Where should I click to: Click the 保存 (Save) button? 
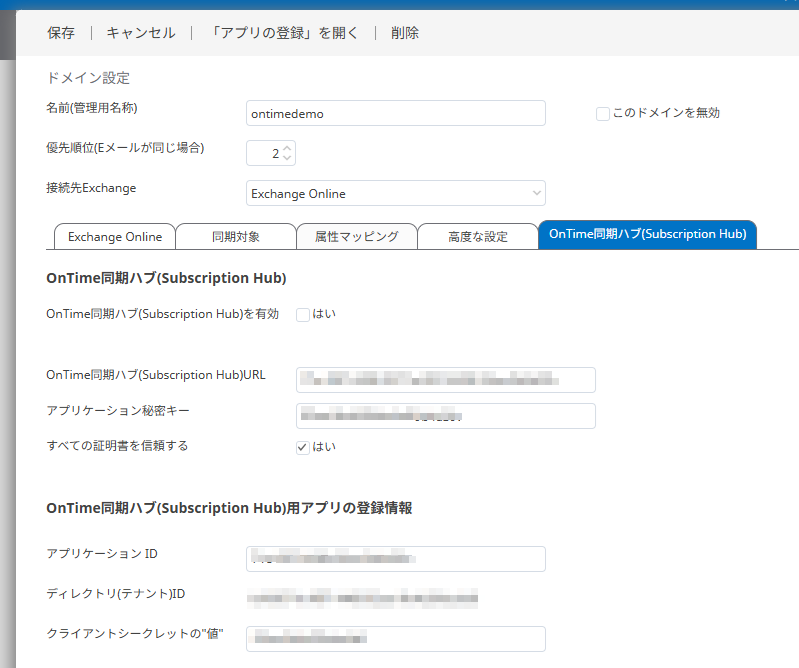(61, 33)
